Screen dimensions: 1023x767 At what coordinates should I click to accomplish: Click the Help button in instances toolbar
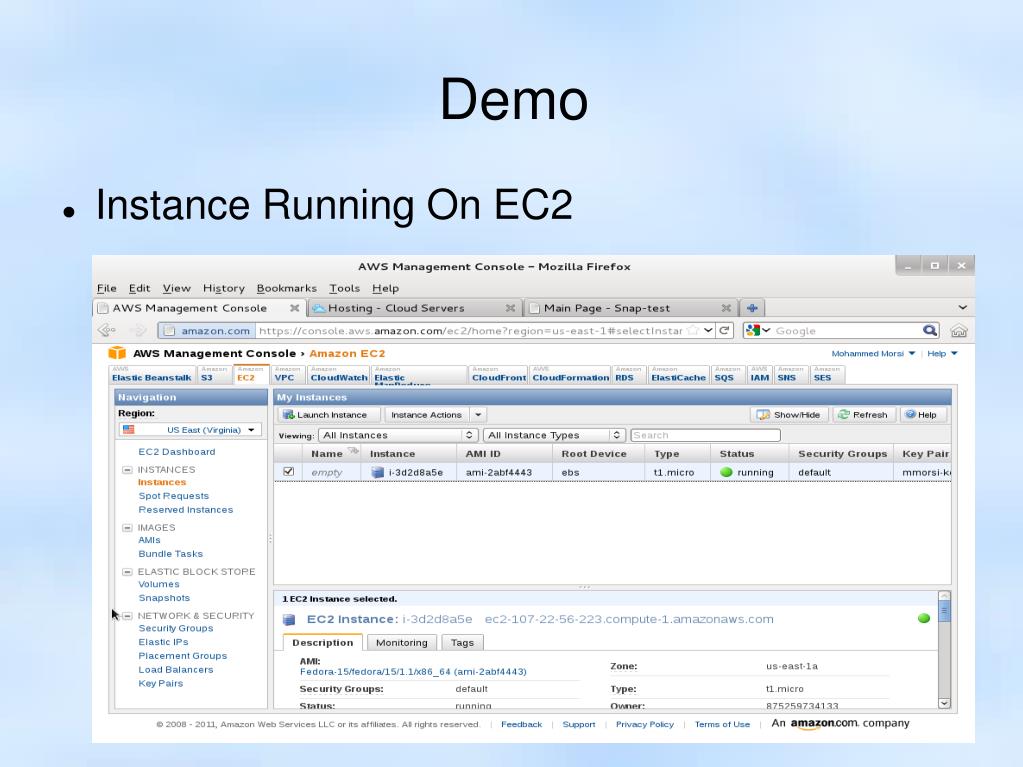[x=923, y=415]
